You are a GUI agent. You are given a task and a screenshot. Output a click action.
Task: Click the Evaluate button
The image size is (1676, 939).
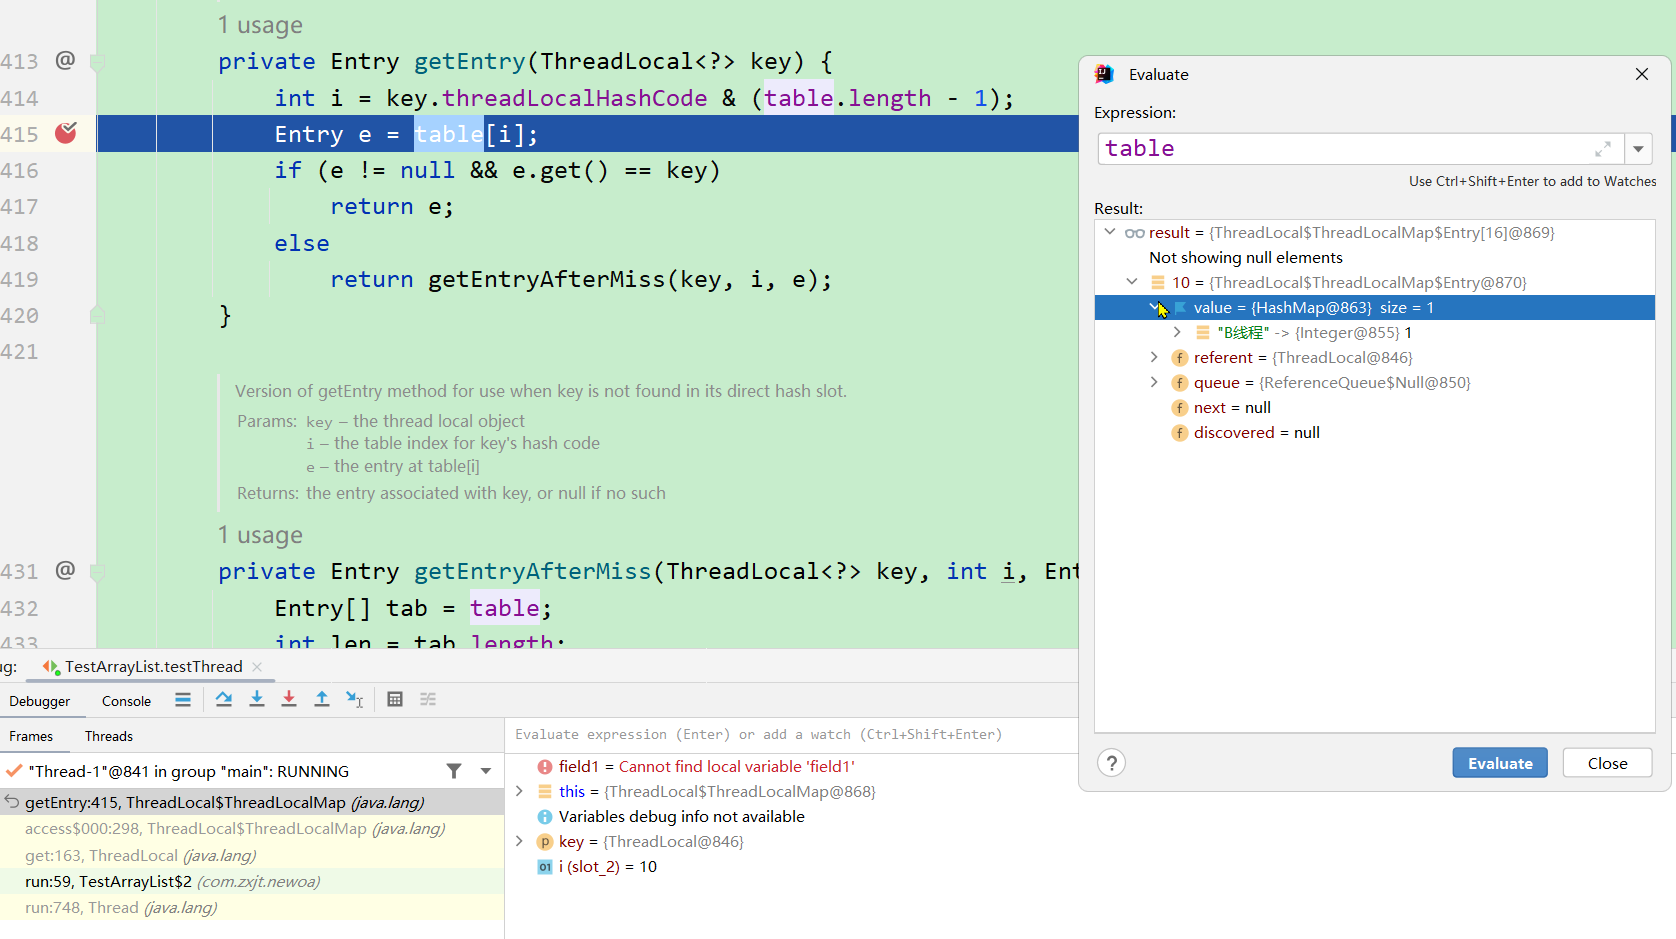(1500, 763)
